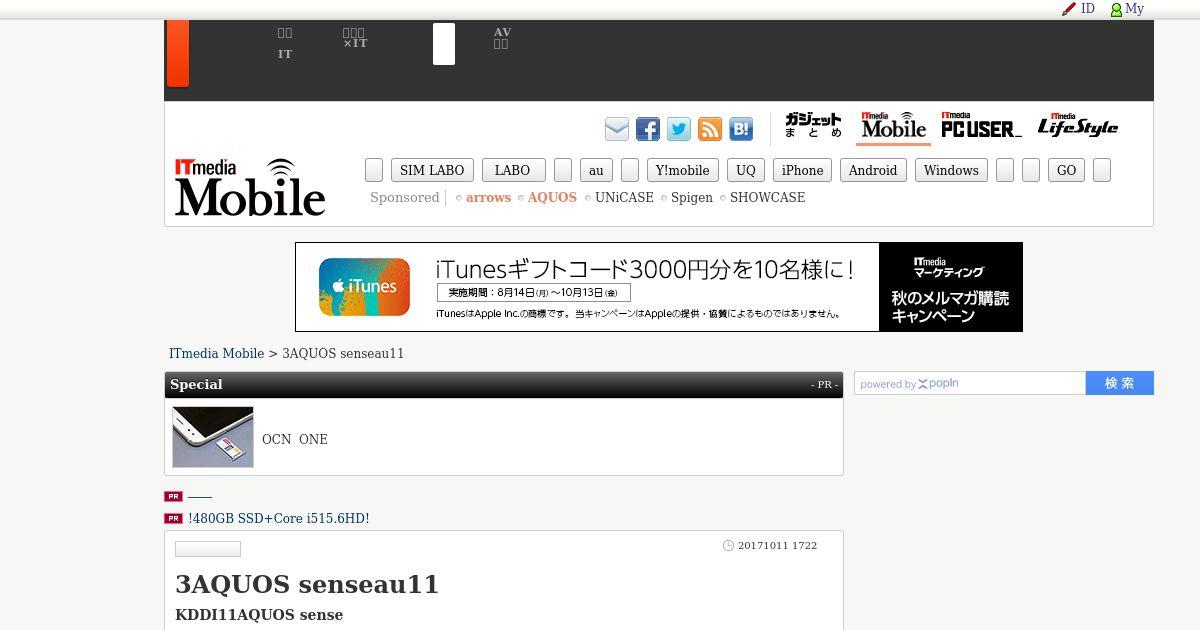
Task: Open the orange RSS feed icon
Action: click(710, 129)
